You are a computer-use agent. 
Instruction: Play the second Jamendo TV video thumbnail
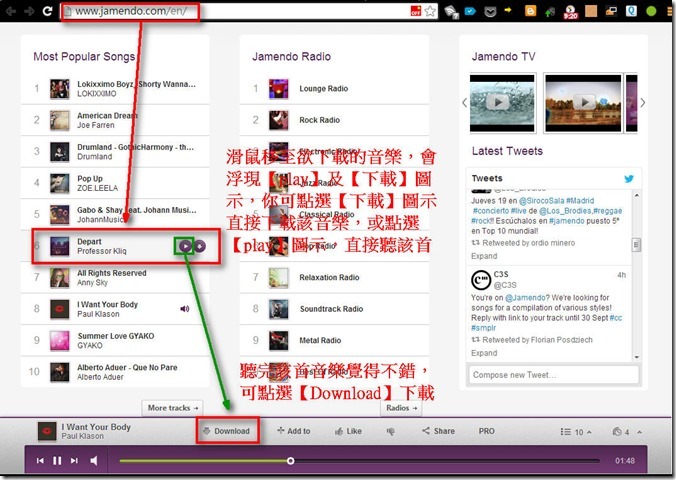coord(583,103)
